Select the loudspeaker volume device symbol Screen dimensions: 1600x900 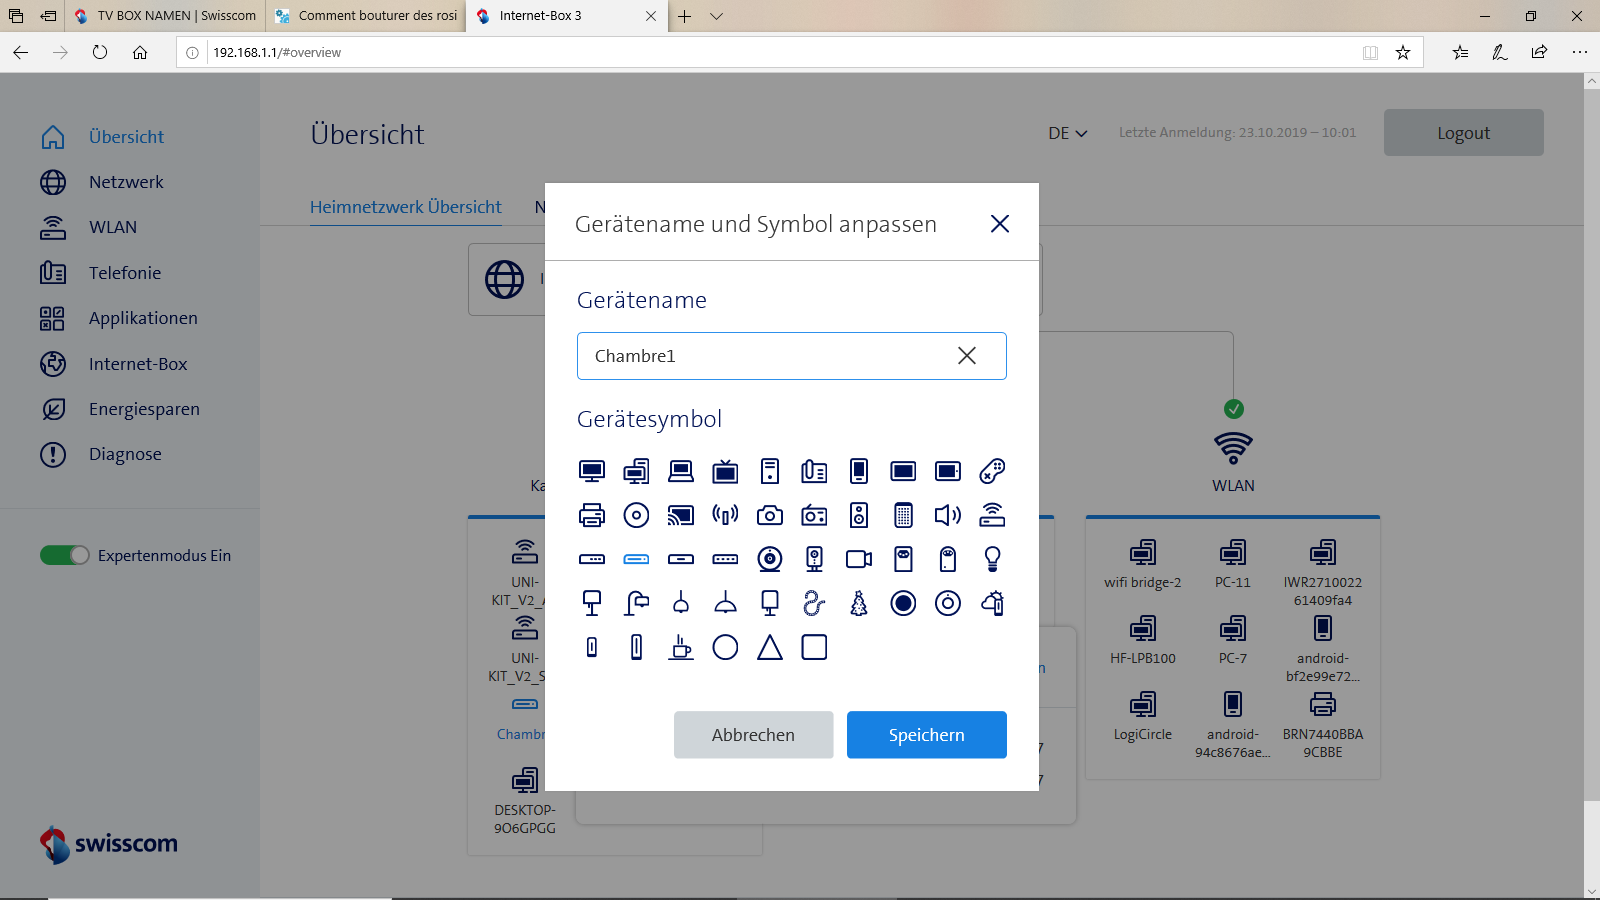tap(947, 515)
